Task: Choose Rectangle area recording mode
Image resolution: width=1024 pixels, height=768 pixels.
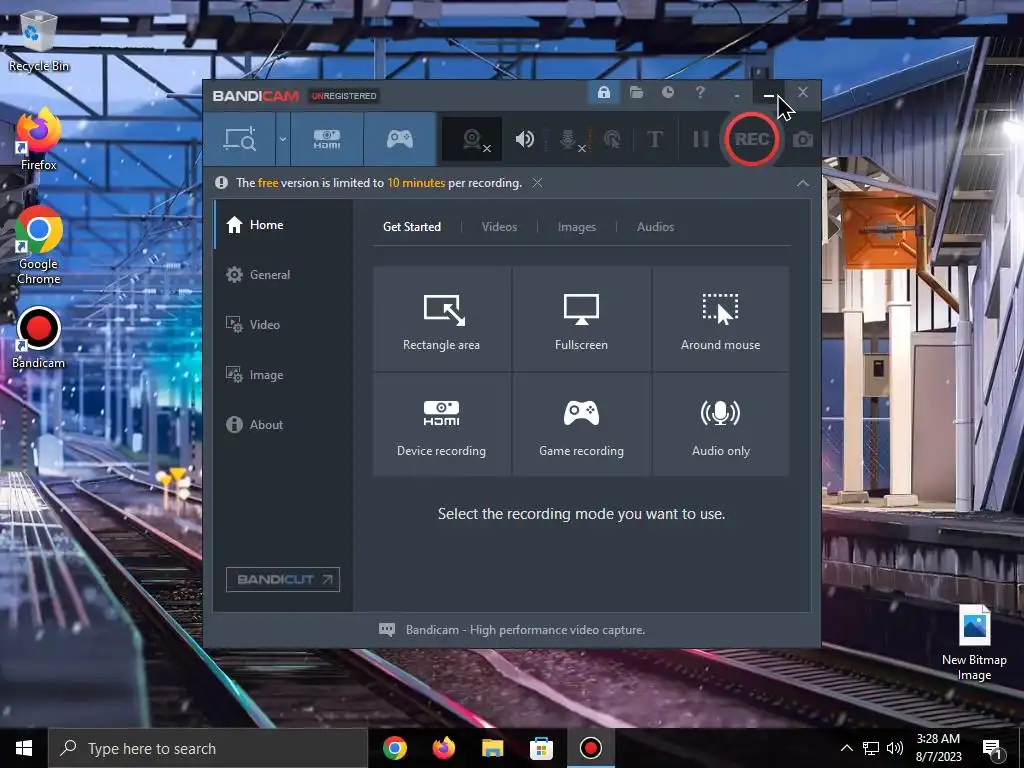Action: tap(441, 319)
